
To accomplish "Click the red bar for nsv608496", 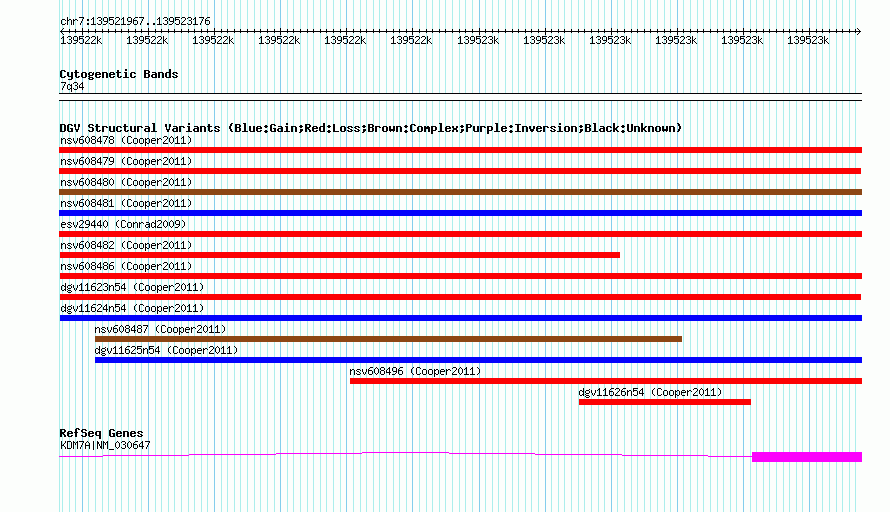I will [x=606, y=381].
